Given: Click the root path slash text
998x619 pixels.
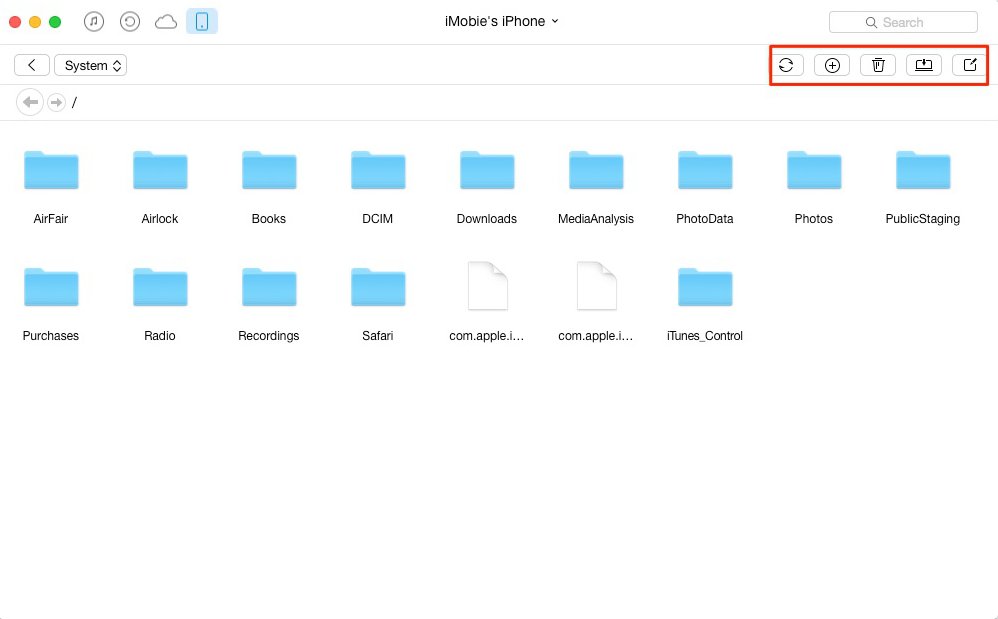Looking at the screenshot, I should point(74,102).
